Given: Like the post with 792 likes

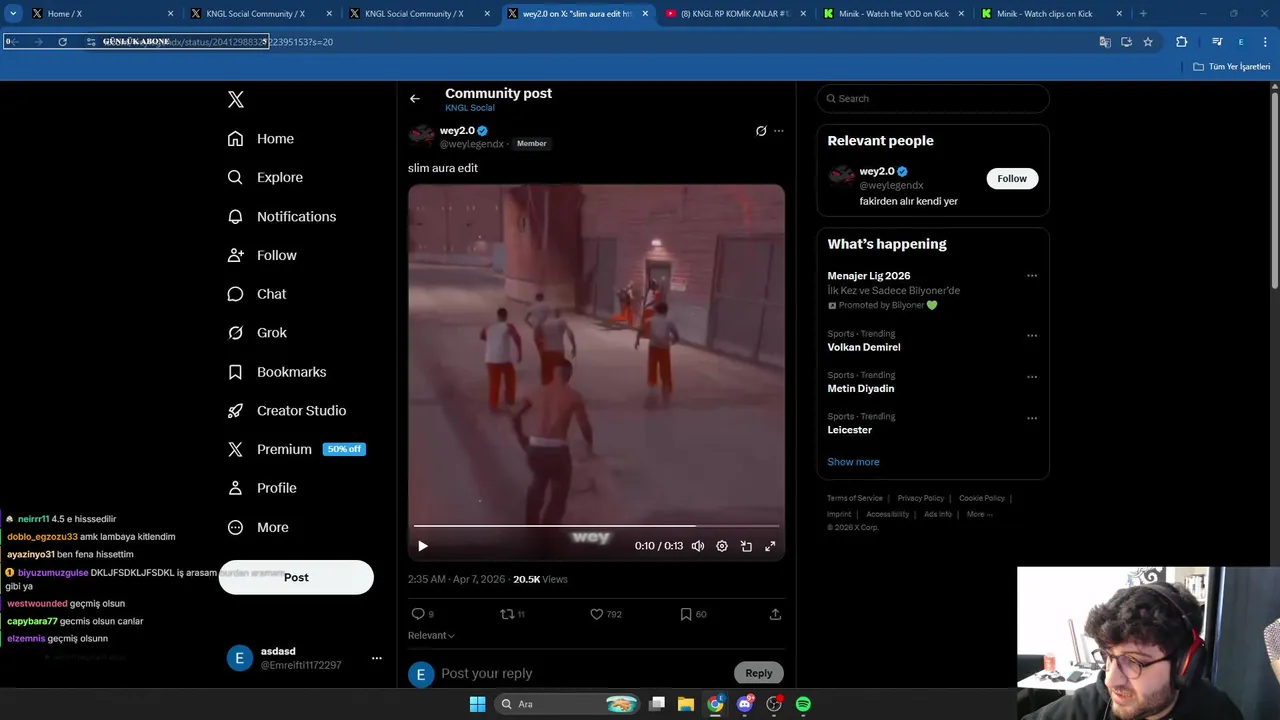Looking at the screenshot, I should tap(606, 614).
